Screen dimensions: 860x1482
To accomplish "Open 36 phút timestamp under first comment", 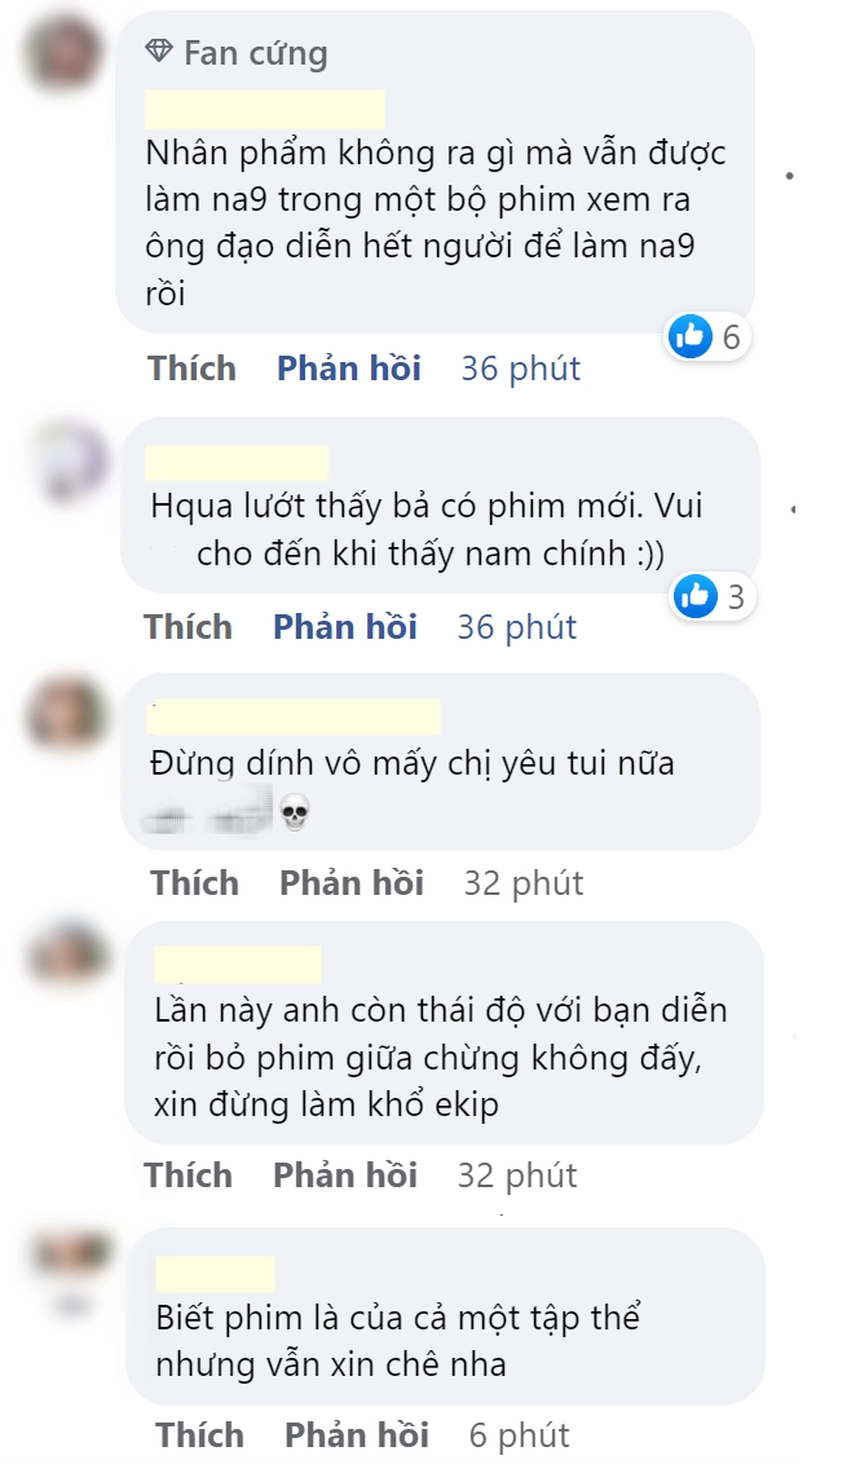I will click(520, 369).
